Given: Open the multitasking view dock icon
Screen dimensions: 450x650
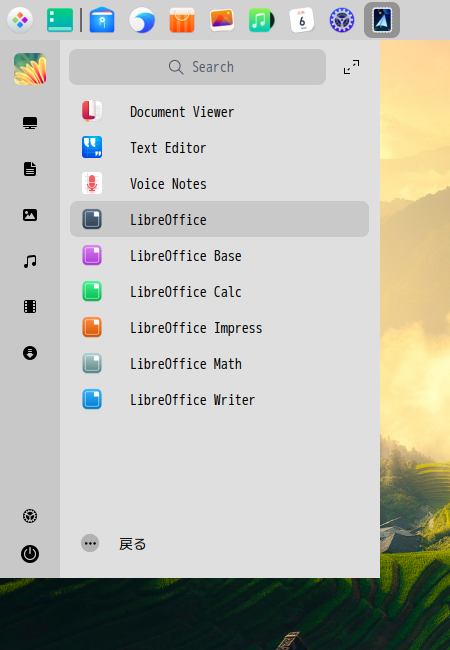Looking at the screenshot, I should 60,20.
